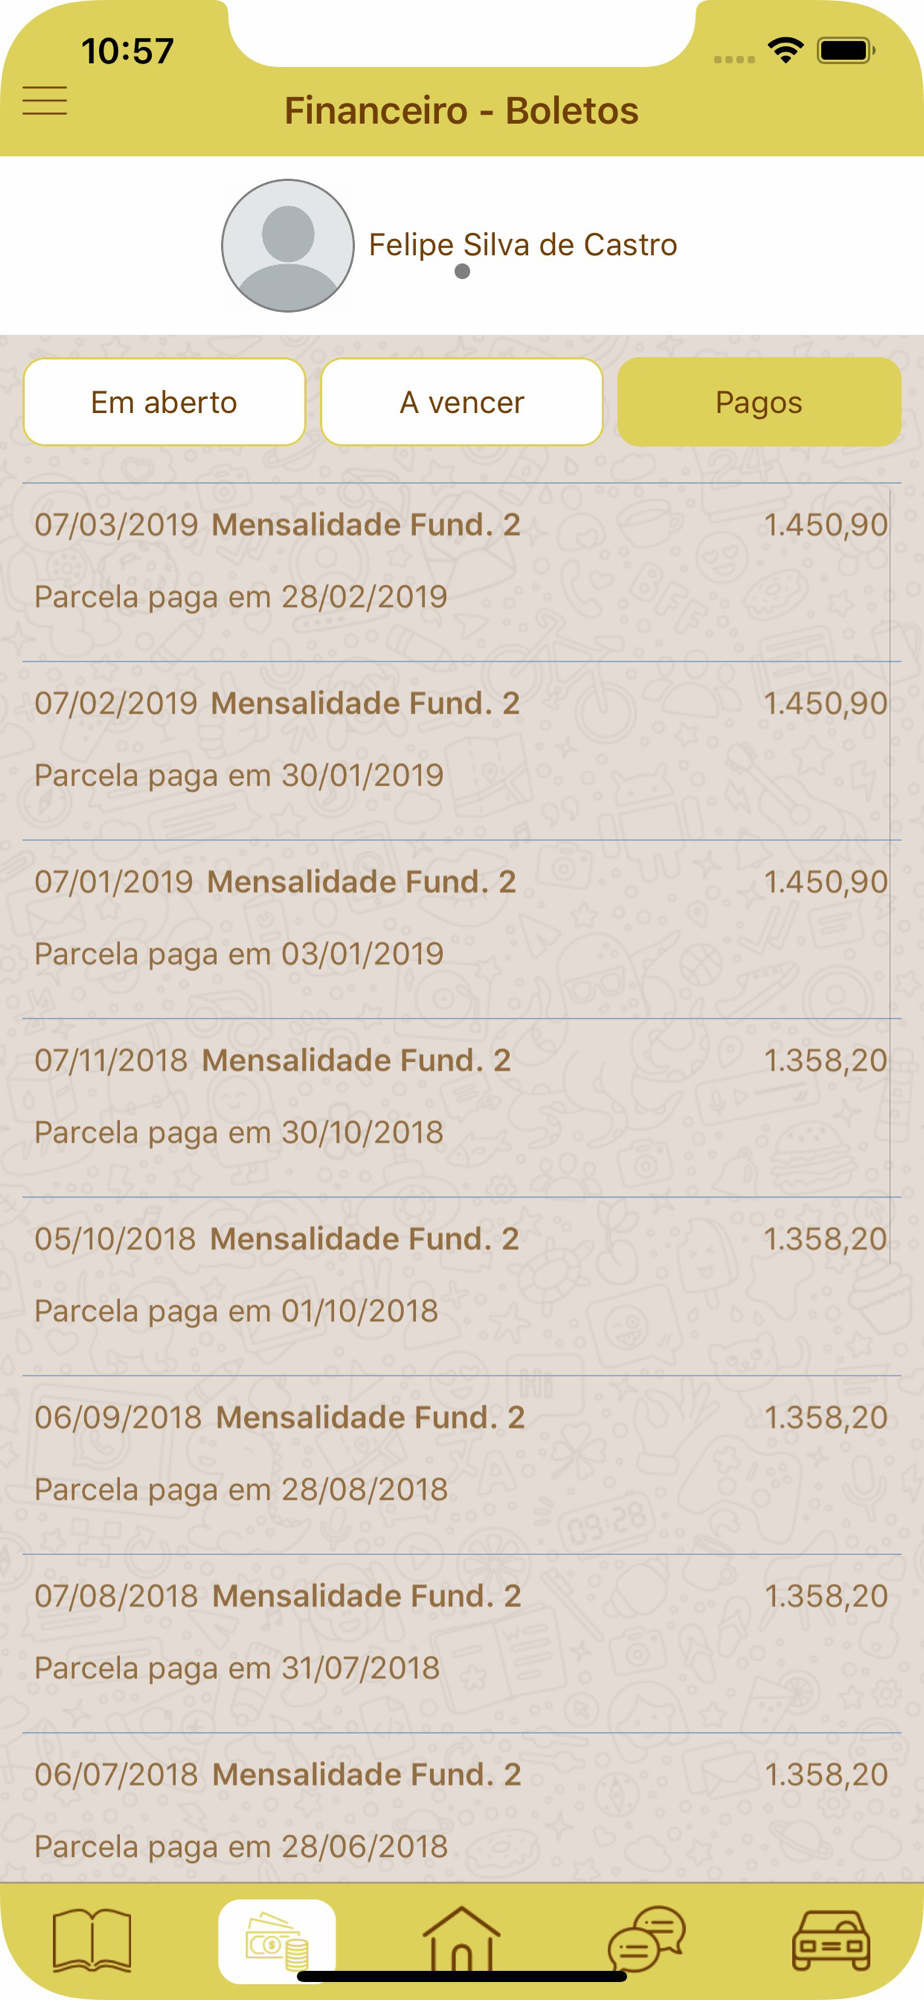Open the book agenda tab icon
Image resolution: width=924 pixels, height=2000 pixels.
coord(92,1941)
